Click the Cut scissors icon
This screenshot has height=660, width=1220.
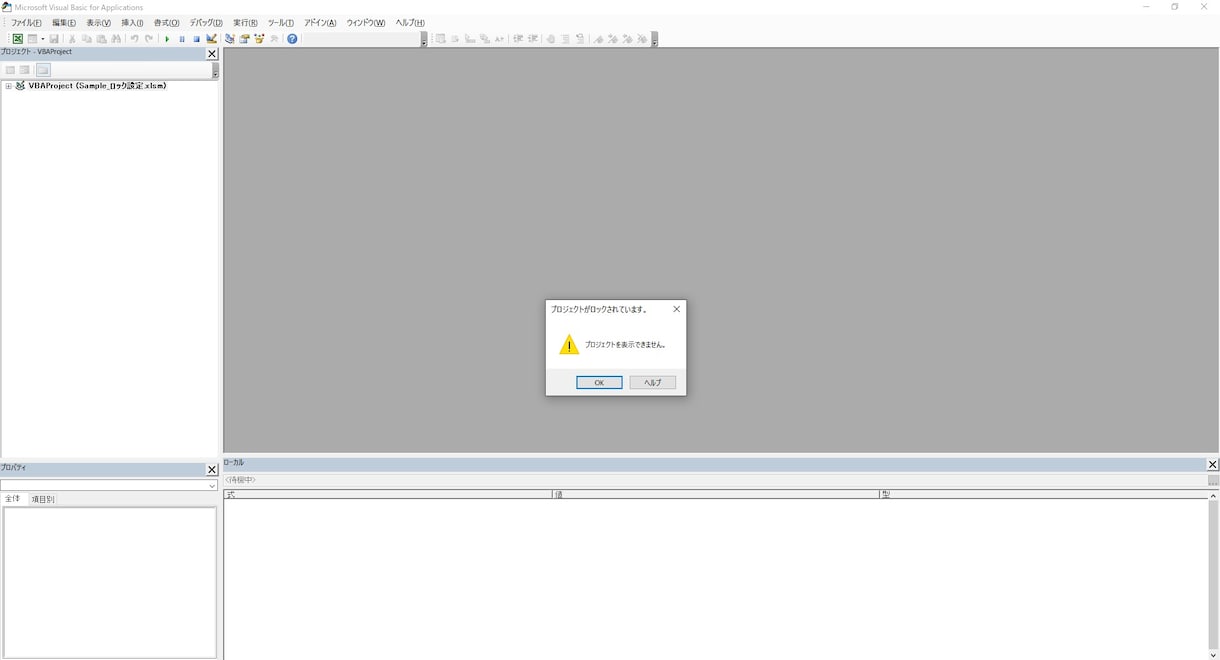pyautogui.click(x=72, y=39)
